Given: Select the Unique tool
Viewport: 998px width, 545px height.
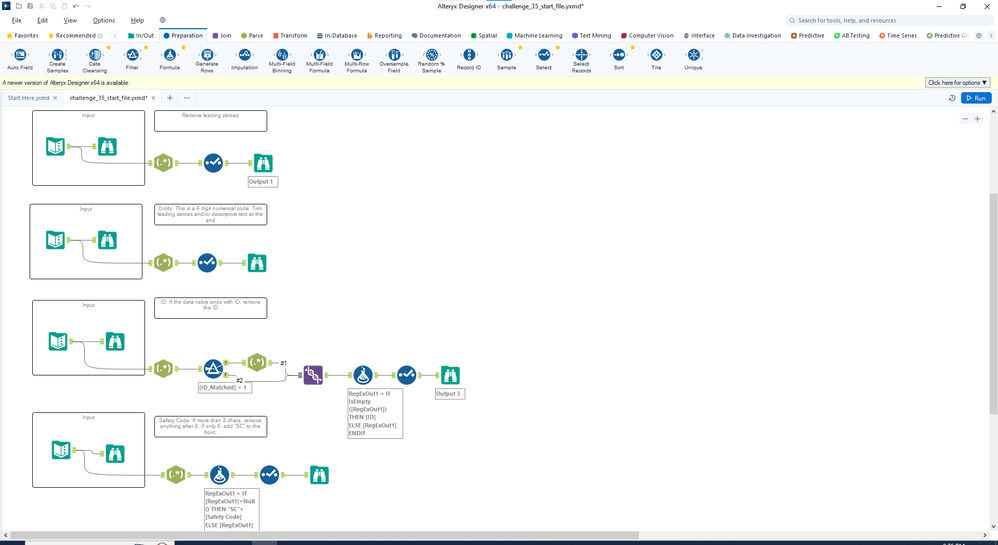Looking at the screenshot, I should point(693,55).
